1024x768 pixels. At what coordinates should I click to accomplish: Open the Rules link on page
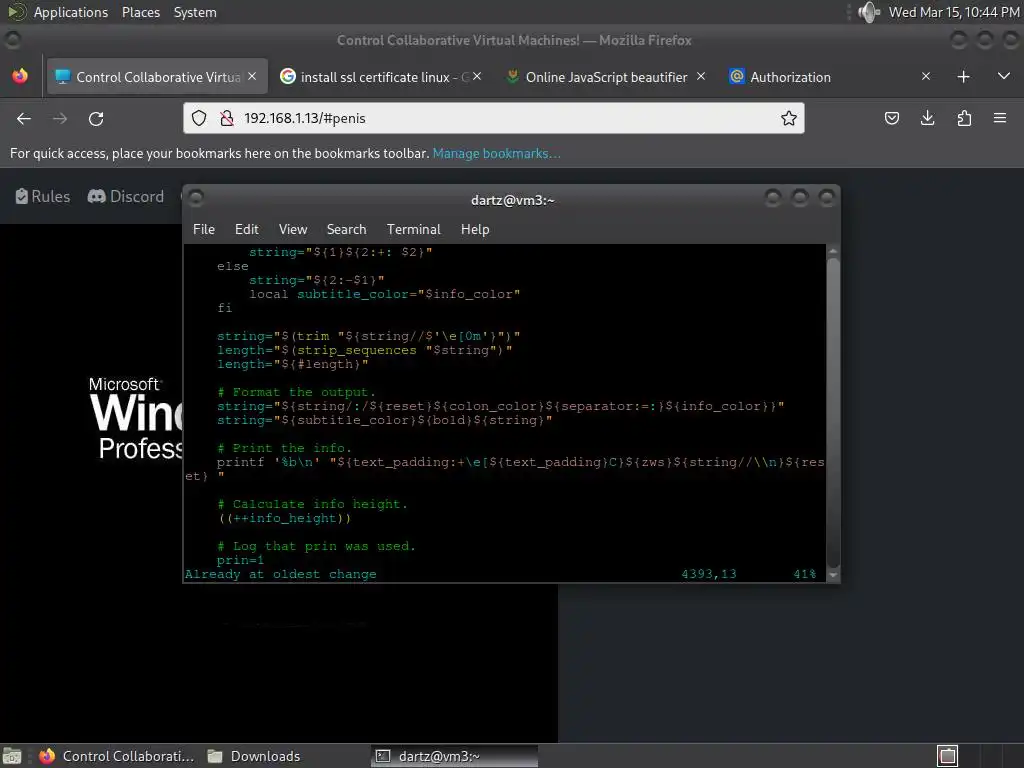[42, 197]
